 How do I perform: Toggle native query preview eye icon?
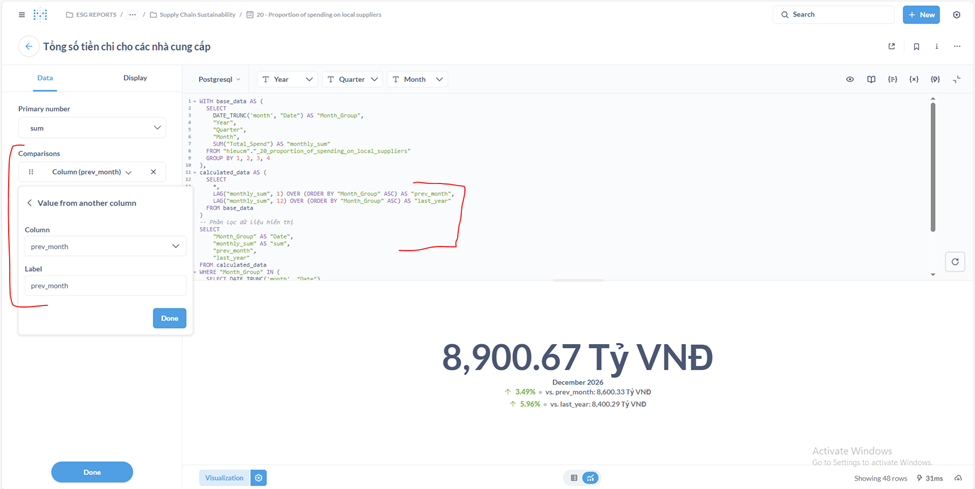850,79
